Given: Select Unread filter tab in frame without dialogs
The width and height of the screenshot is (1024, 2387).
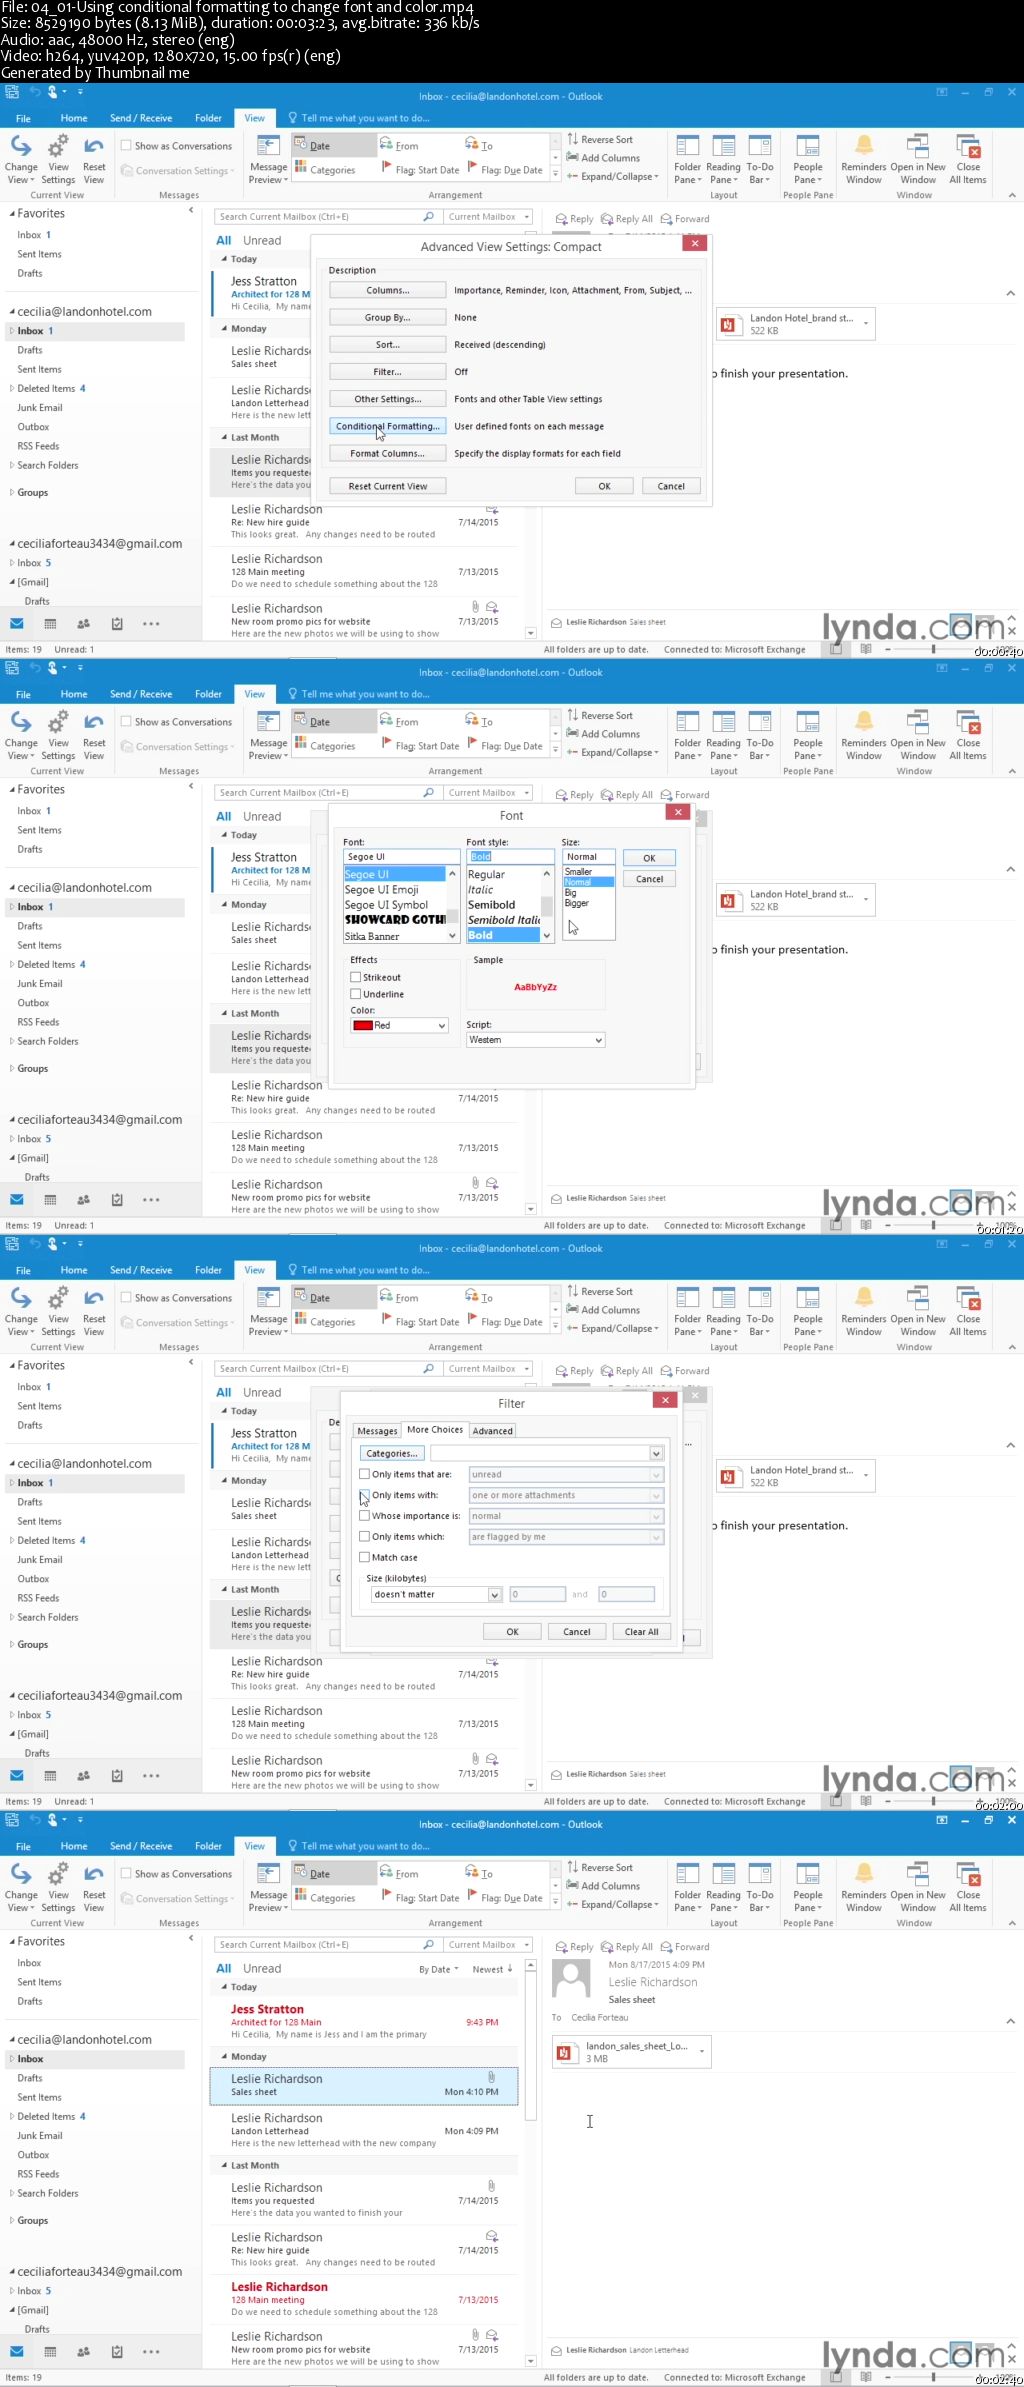Looking at the screenshot, I should (x=262, y=1968).
